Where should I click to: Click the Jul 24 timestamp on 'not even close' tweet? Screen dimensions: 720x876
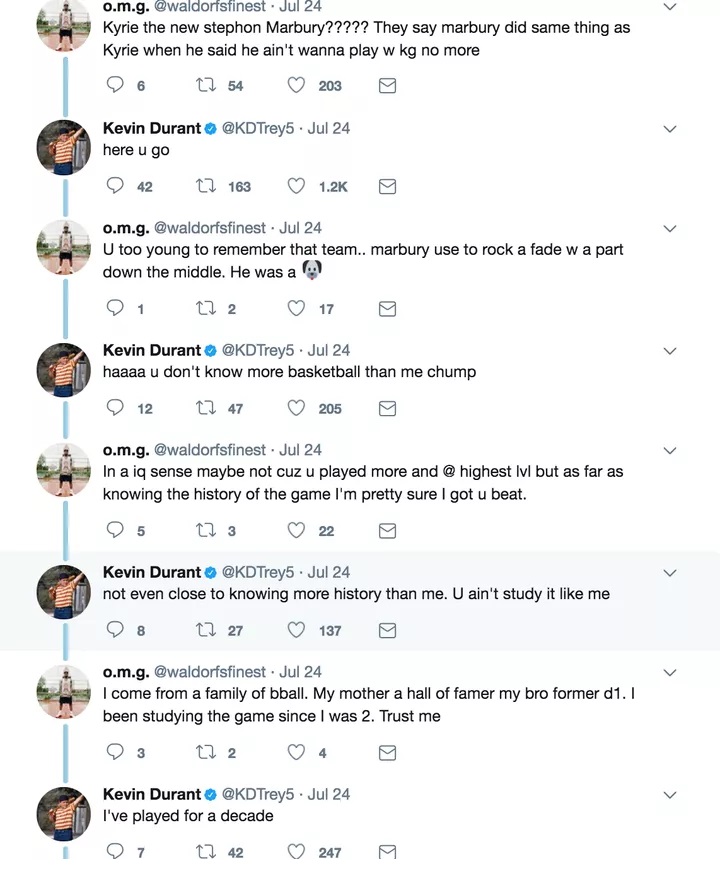point(329,572)
